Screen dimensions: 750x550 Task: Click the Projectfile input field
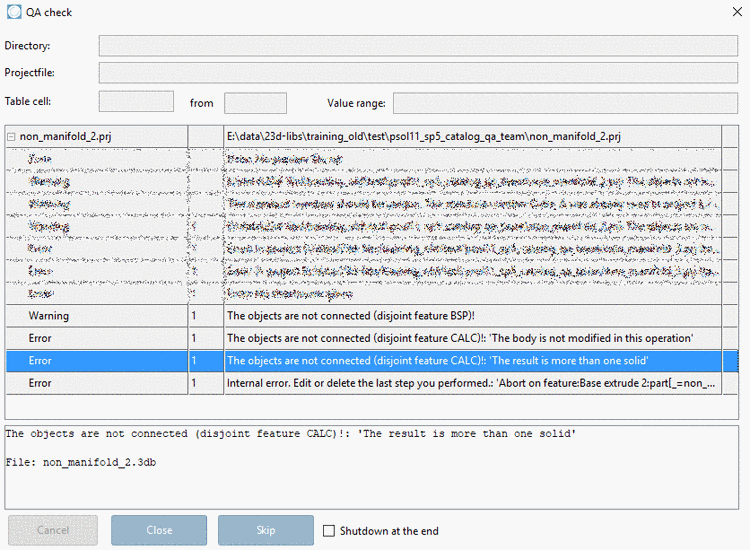(418, 73)
